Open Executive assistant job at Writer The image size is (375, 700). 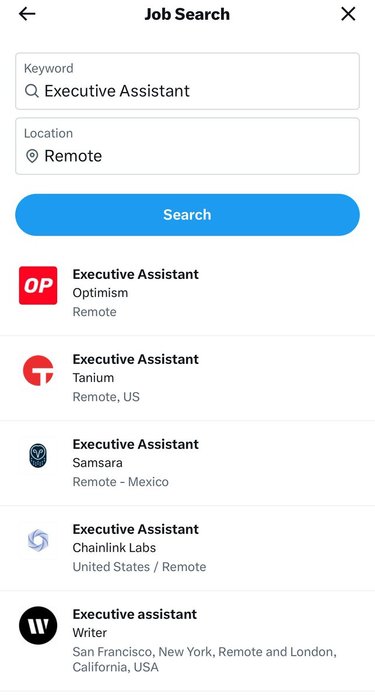point(188,641)
